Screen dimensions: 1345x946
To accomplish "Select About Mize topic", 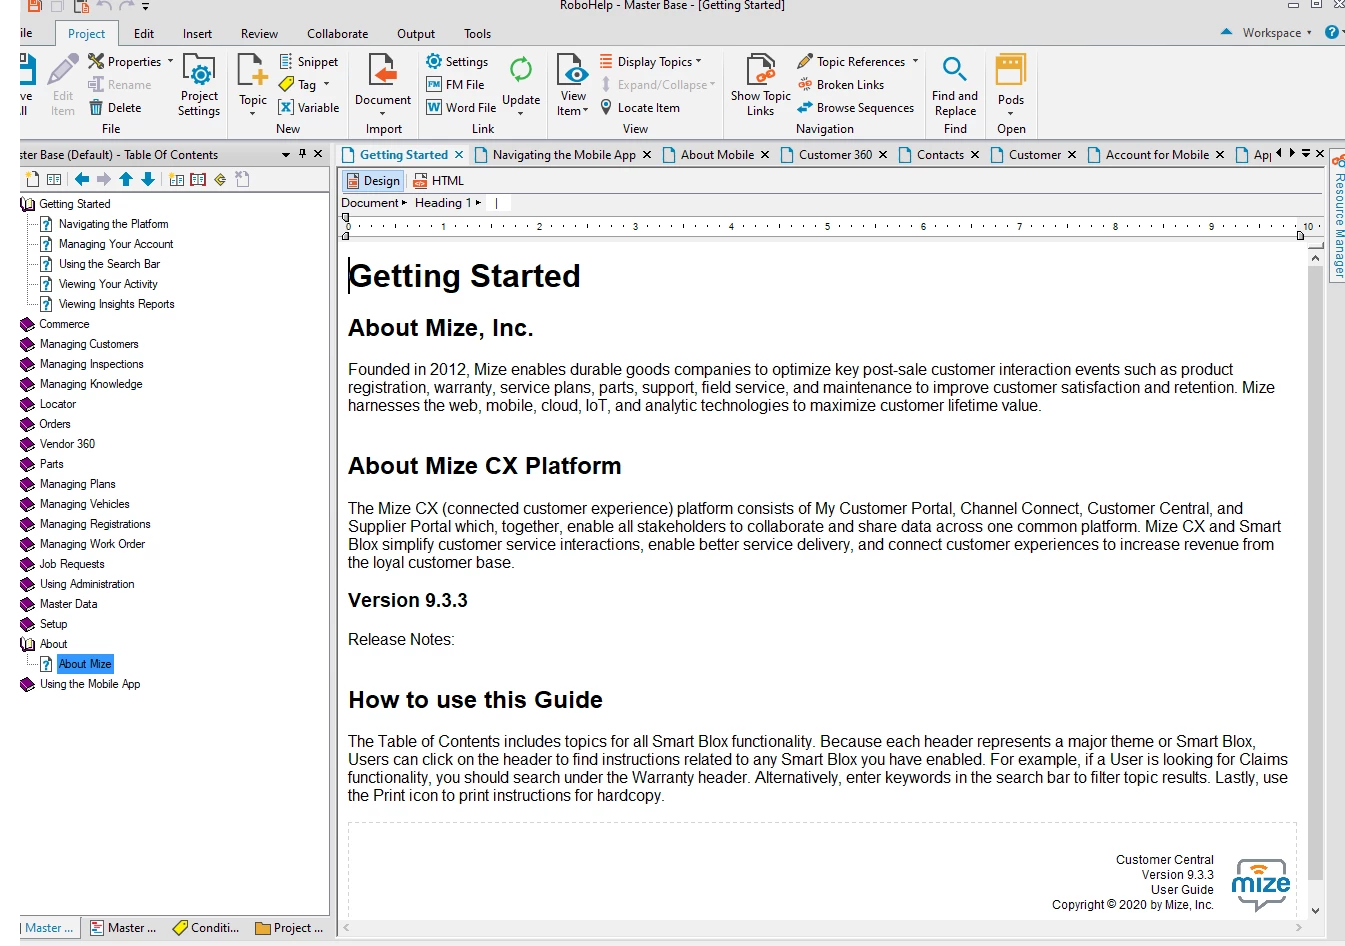I will pos(85,664).
